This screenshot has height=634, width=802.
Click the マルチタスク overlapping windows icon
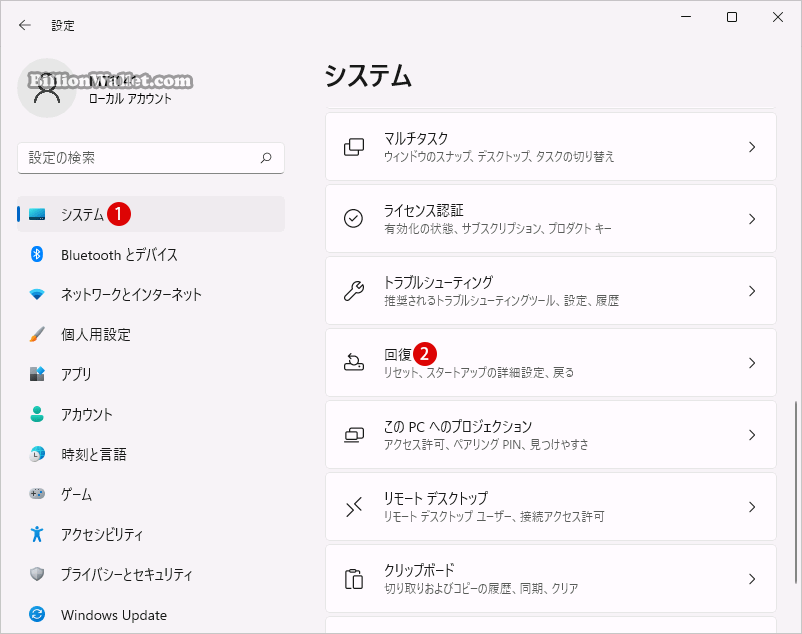coord(353,147)
